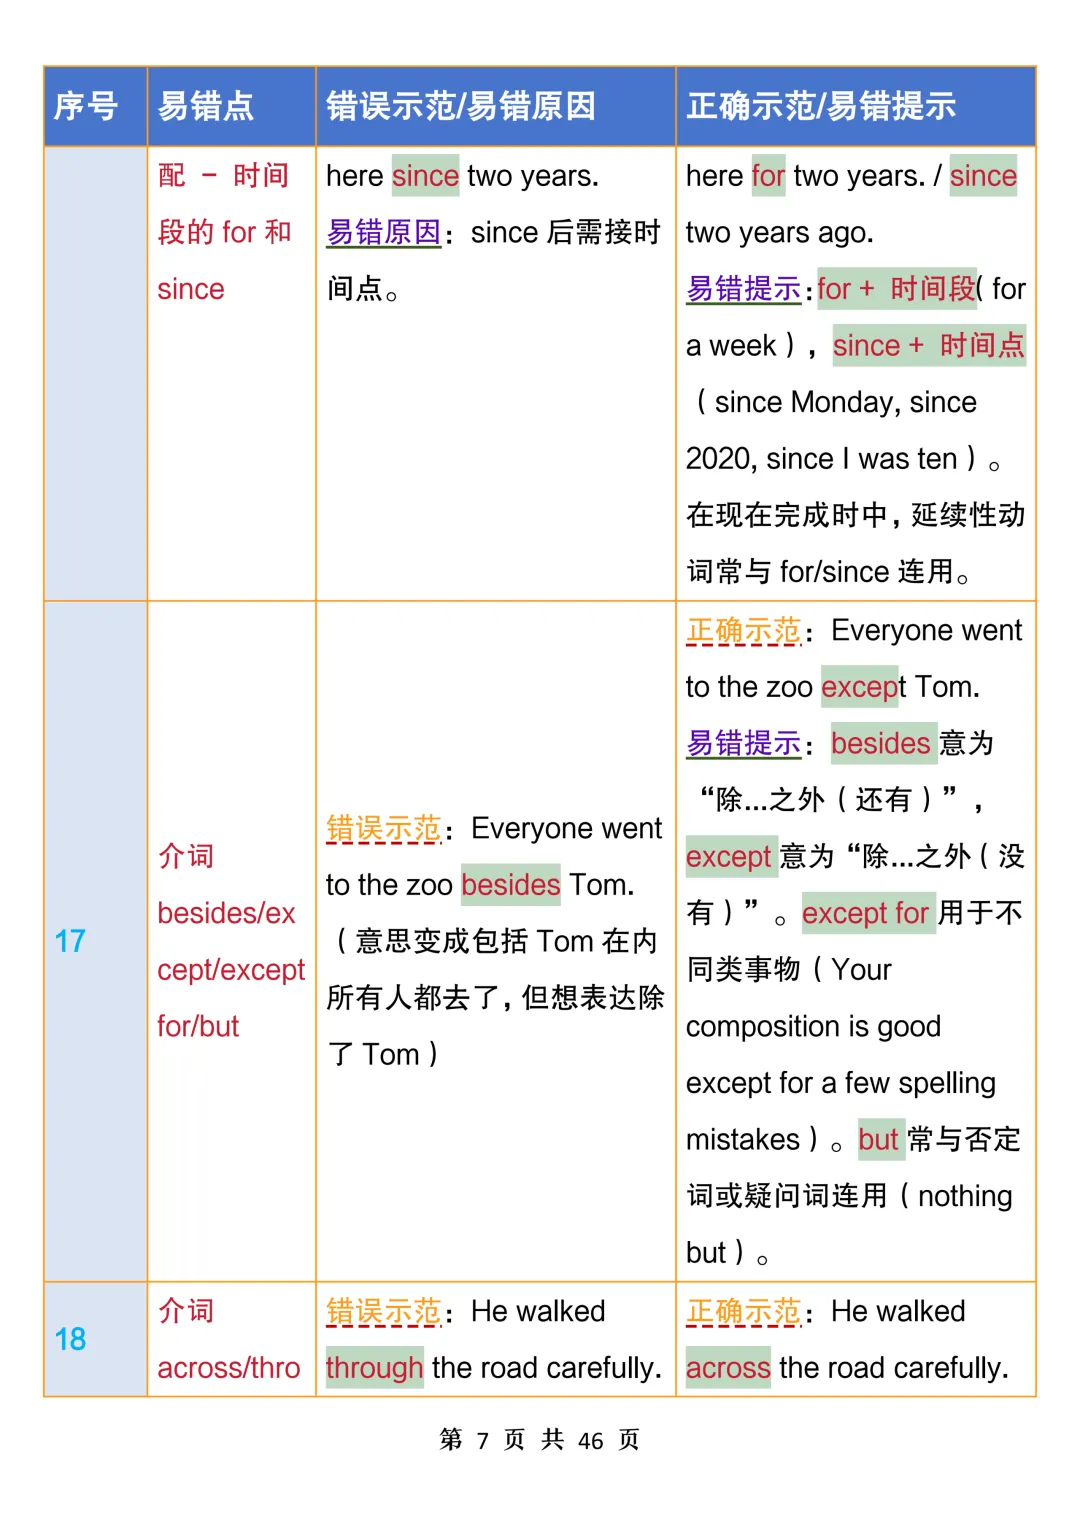Viewport: 1080px width, 1527px height.
Task: Click page footer '第 7 页 共 46 页'
Action: [x=540, y=1440]
